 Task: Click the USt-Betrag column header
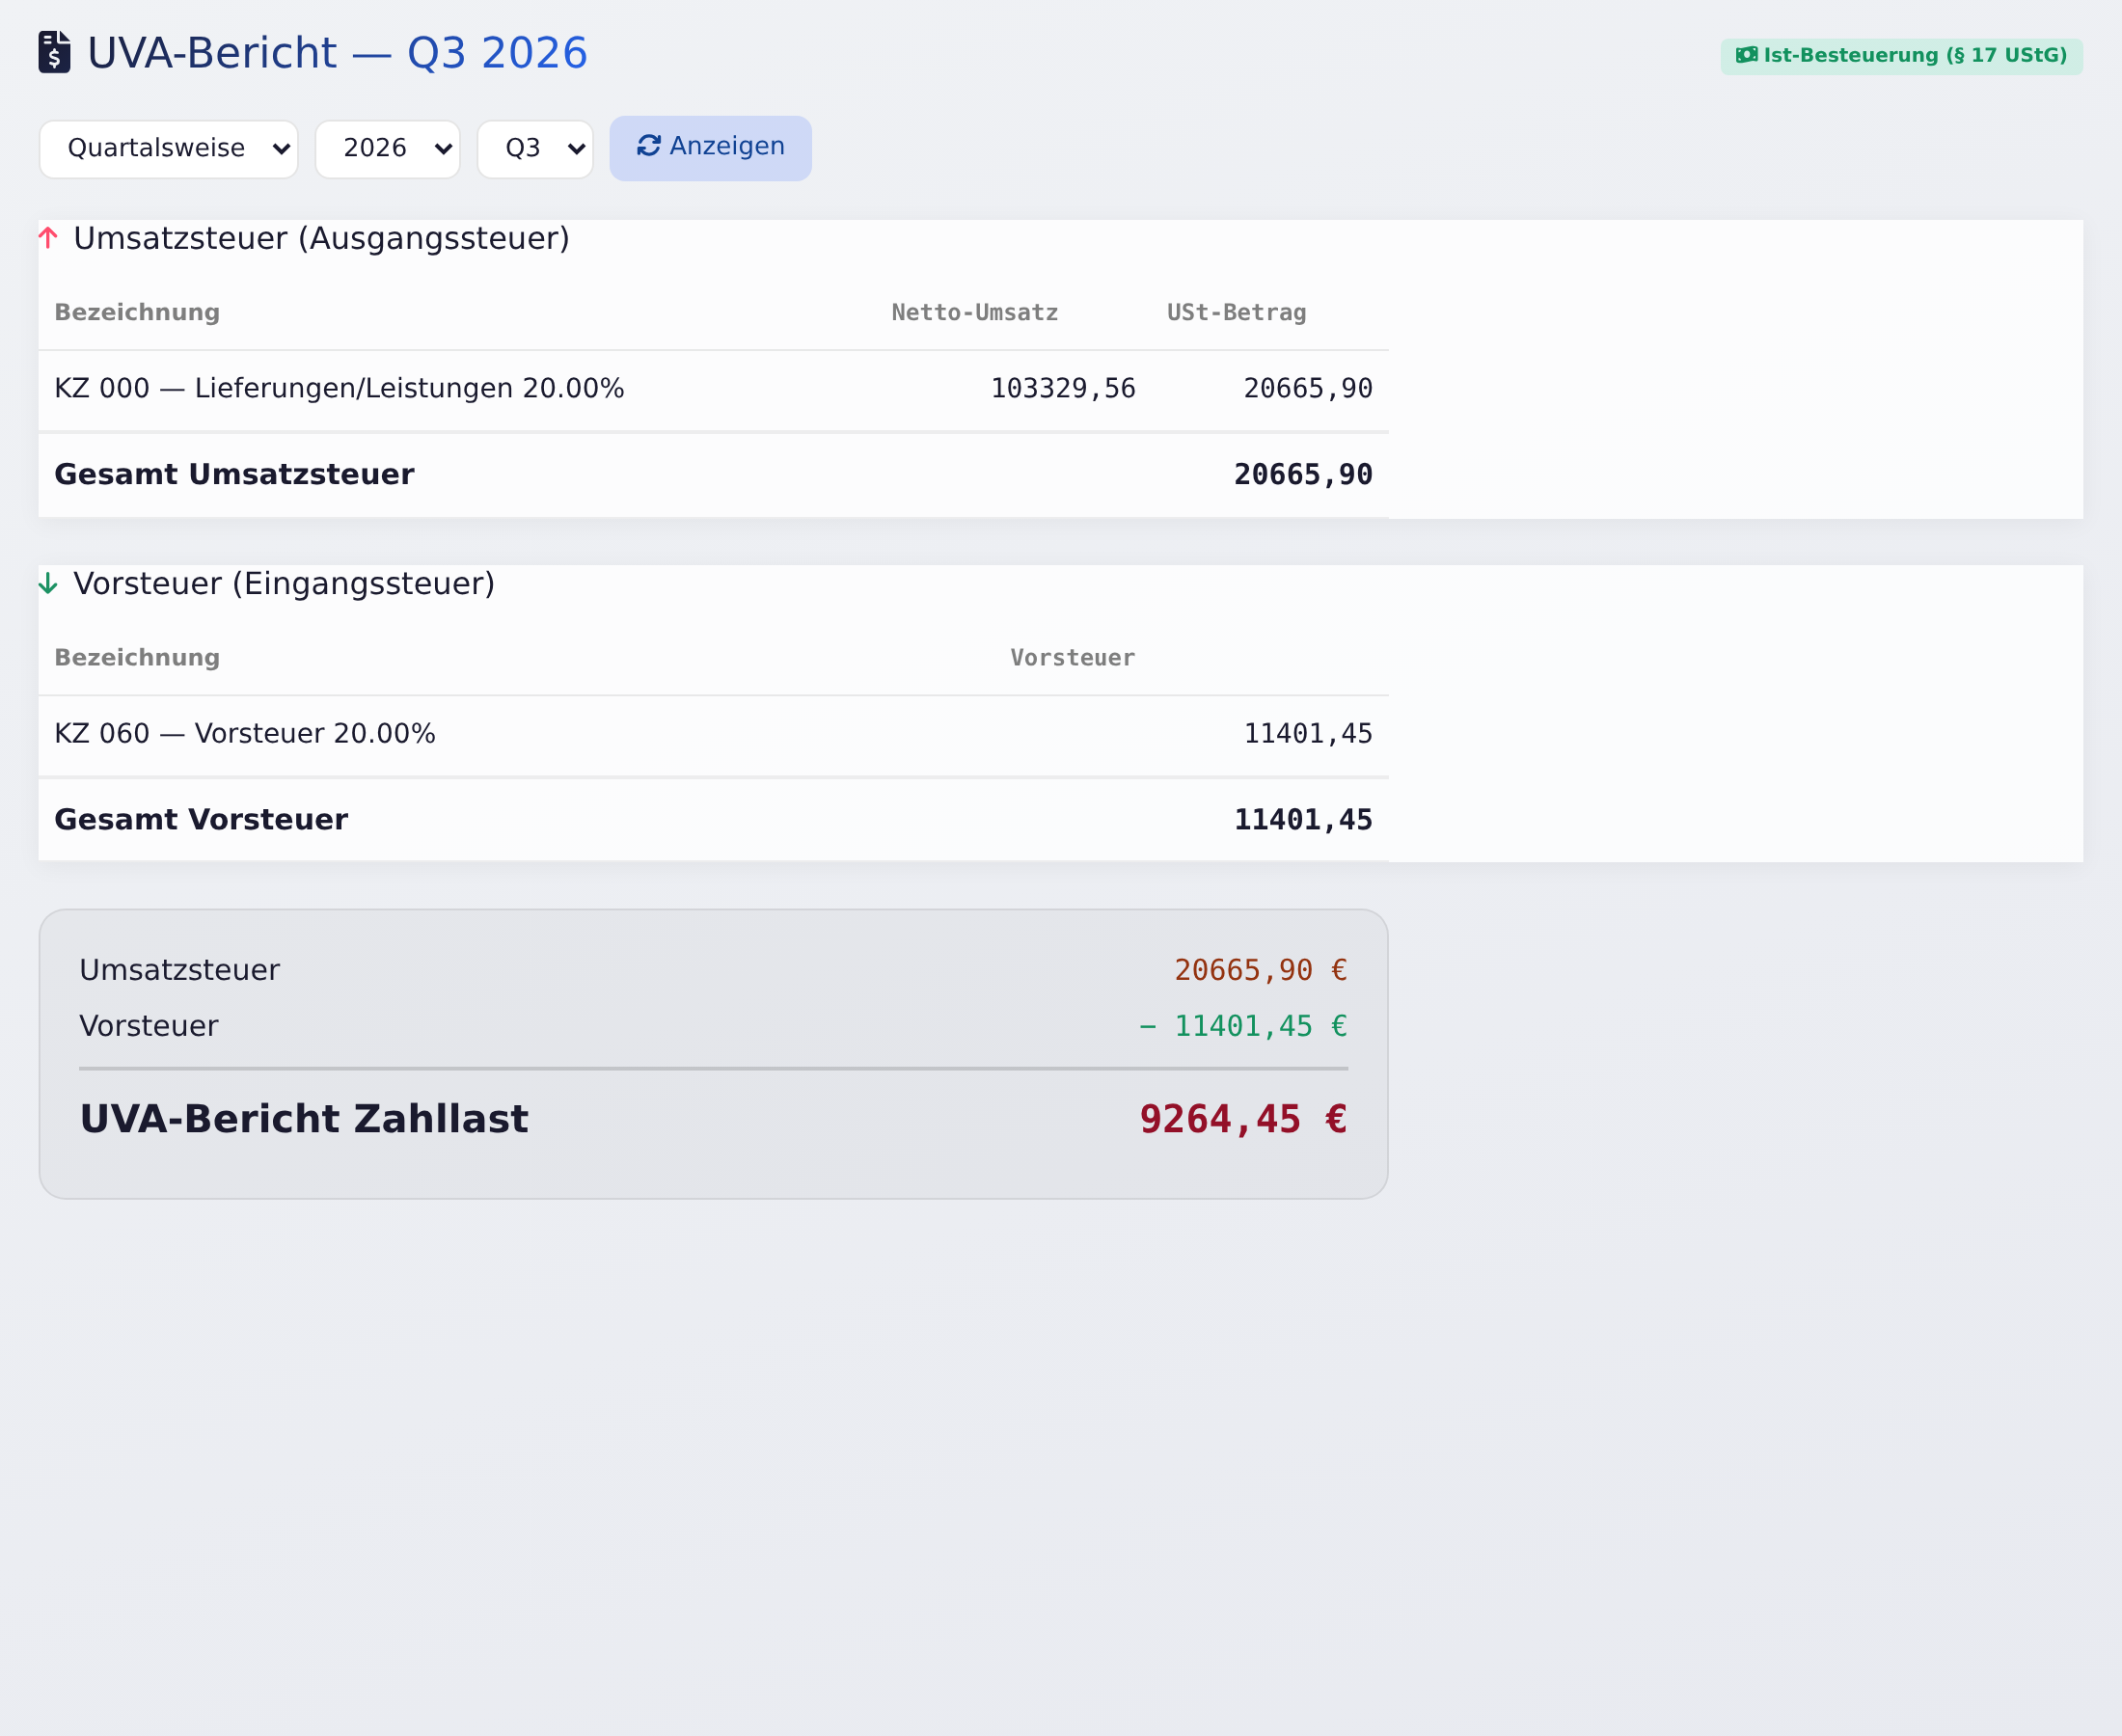[x=1237, y=313]
